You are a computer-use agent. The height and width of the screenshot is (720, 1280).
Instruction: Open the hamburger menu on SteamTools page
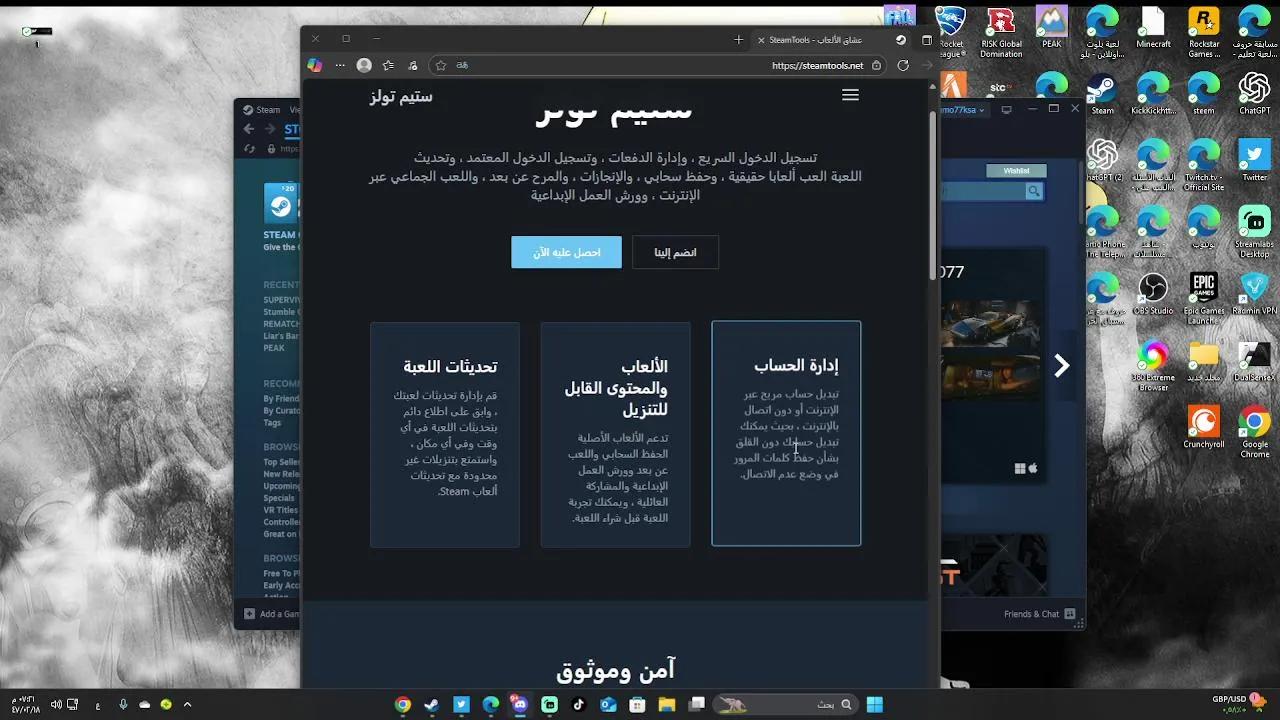click(850, 95)
